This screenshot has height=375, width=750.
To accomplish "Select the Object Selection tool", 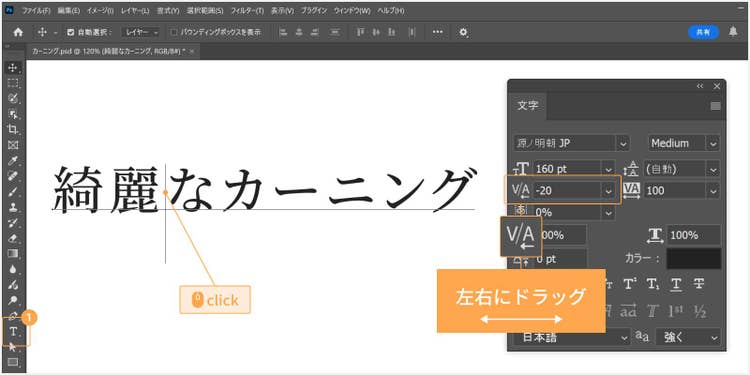I will point(13,113).
